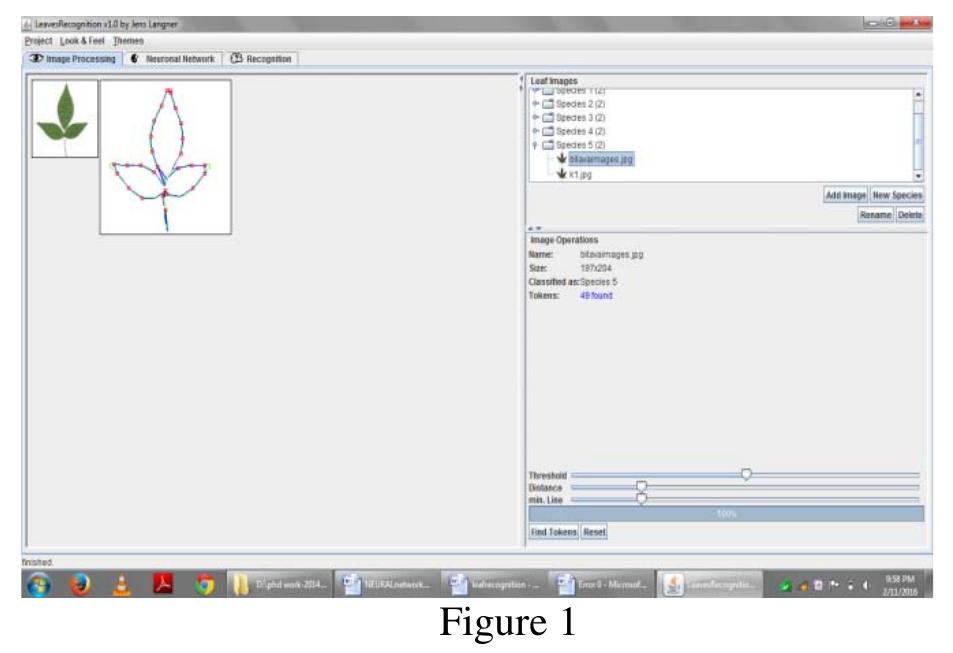The image size is (953, 653).
Task: Switch to Error 0 Word document in taskbar
Action: coord(600,585)
